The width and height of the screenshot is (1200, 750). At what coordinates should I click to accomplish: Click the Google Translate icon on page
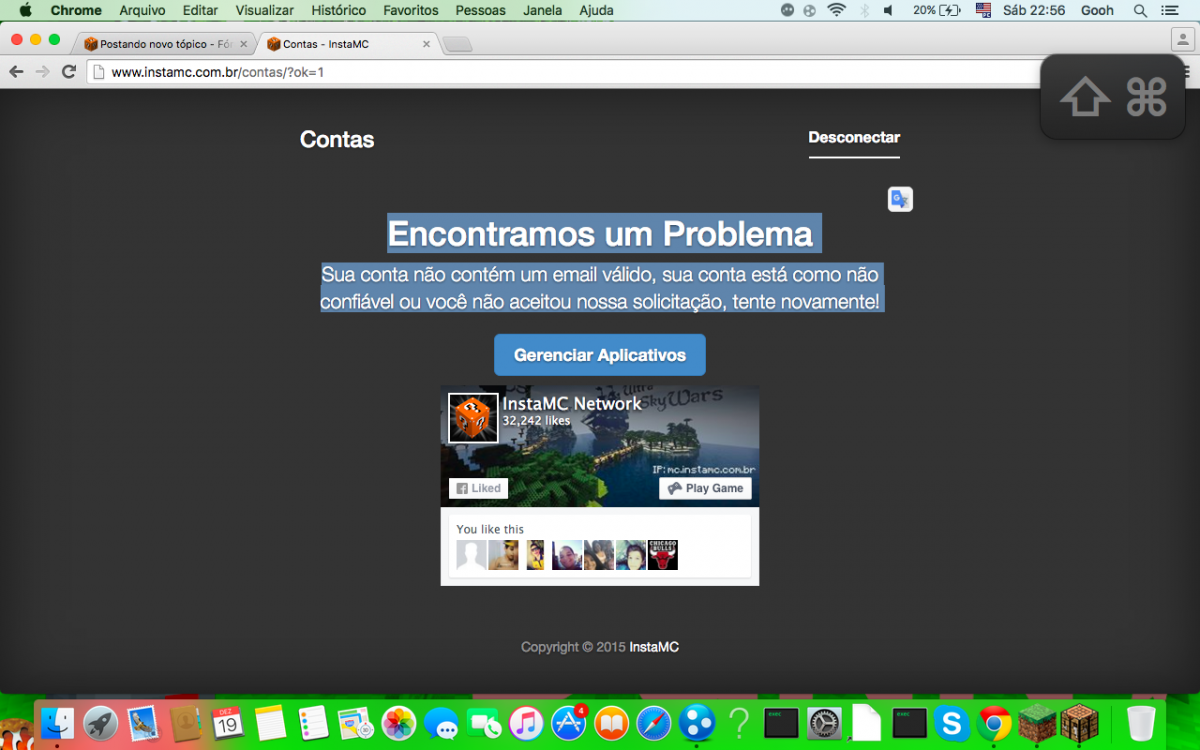(x=900, y=199)
